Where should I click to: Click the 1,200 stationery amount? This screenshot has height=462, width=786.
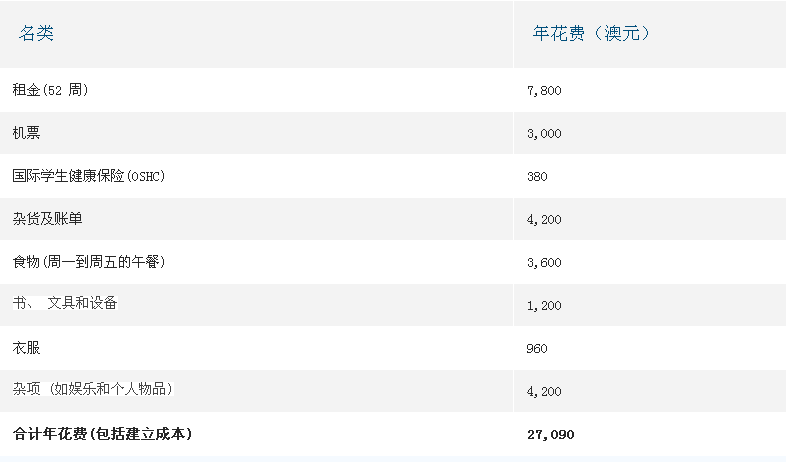point(544,306)
